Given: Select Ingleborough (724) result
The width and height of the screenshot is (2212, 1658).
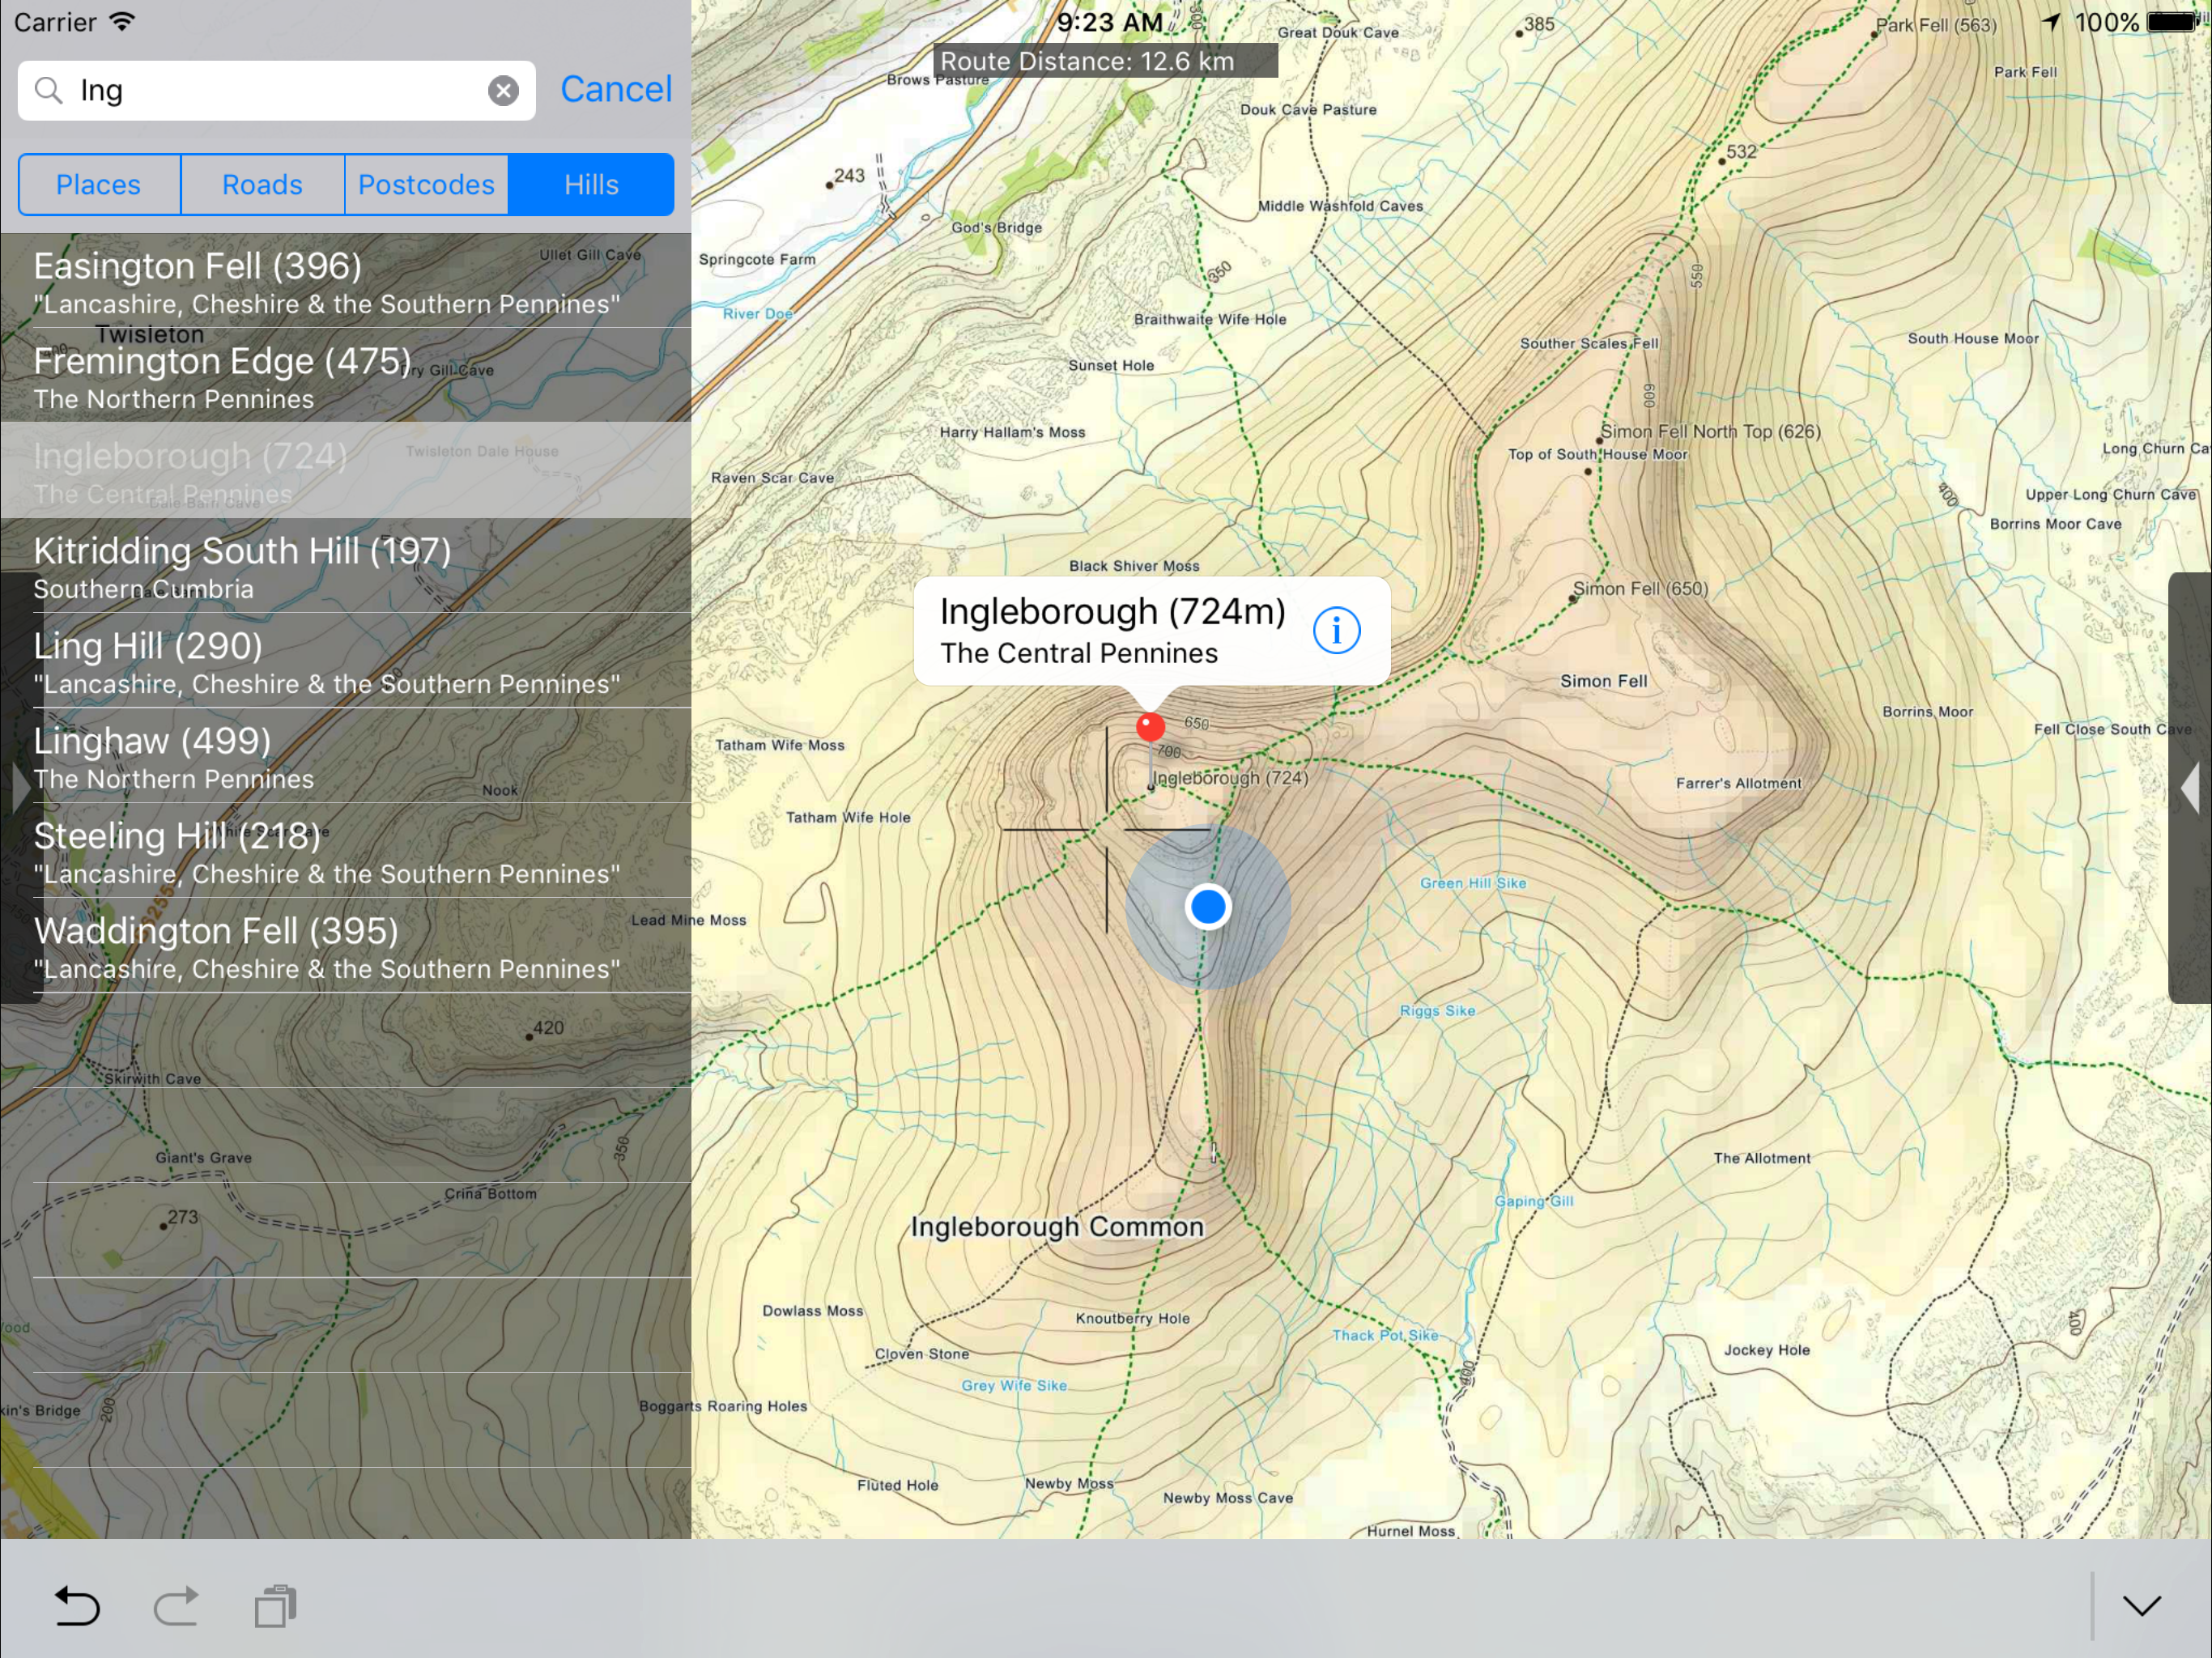Looking at the screenshot, I should (x=346, y=471).
